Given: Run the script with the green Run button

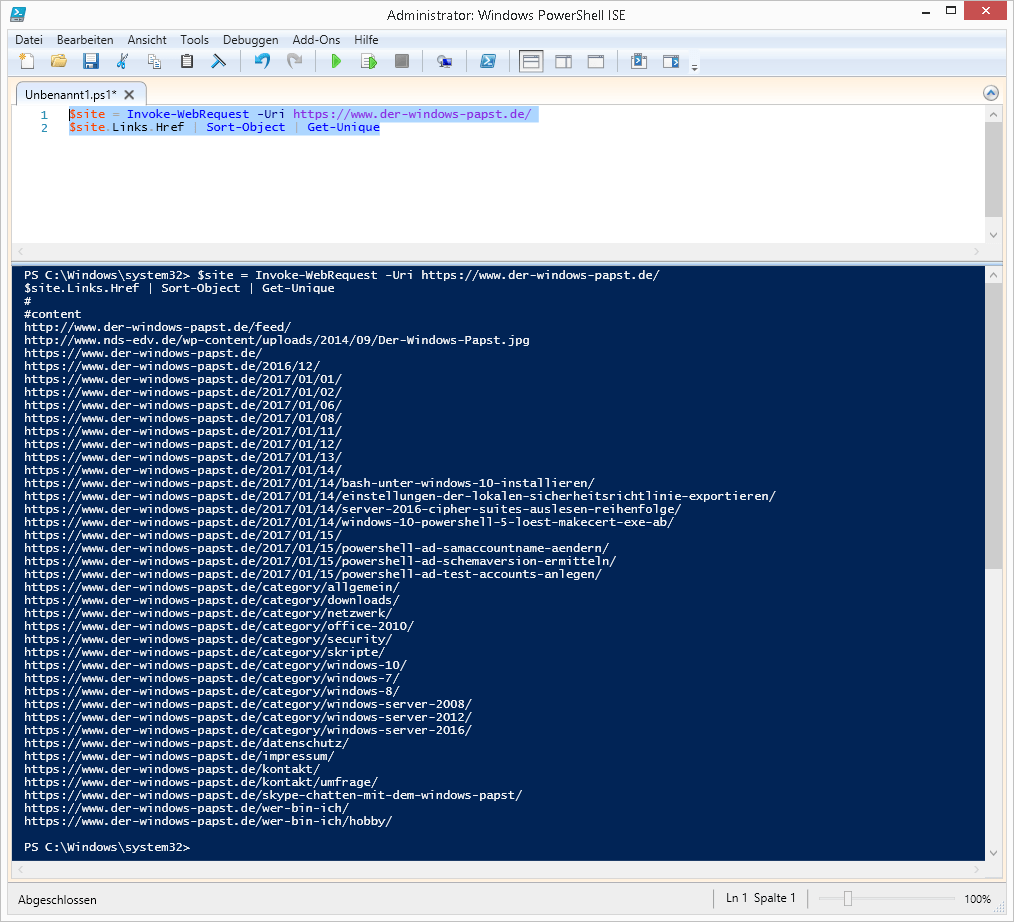Looking at the screenshot, I should [x=337, y=61].
